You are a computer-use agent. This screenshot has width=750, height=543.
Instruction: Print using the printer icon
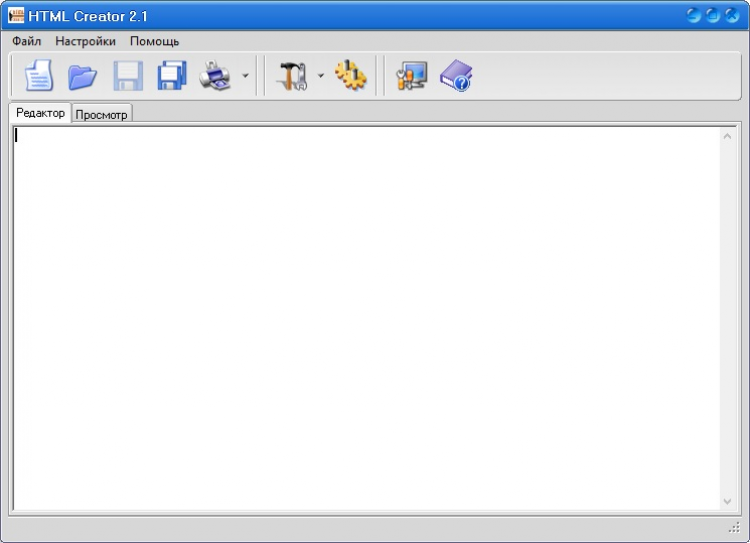[215, 75]
